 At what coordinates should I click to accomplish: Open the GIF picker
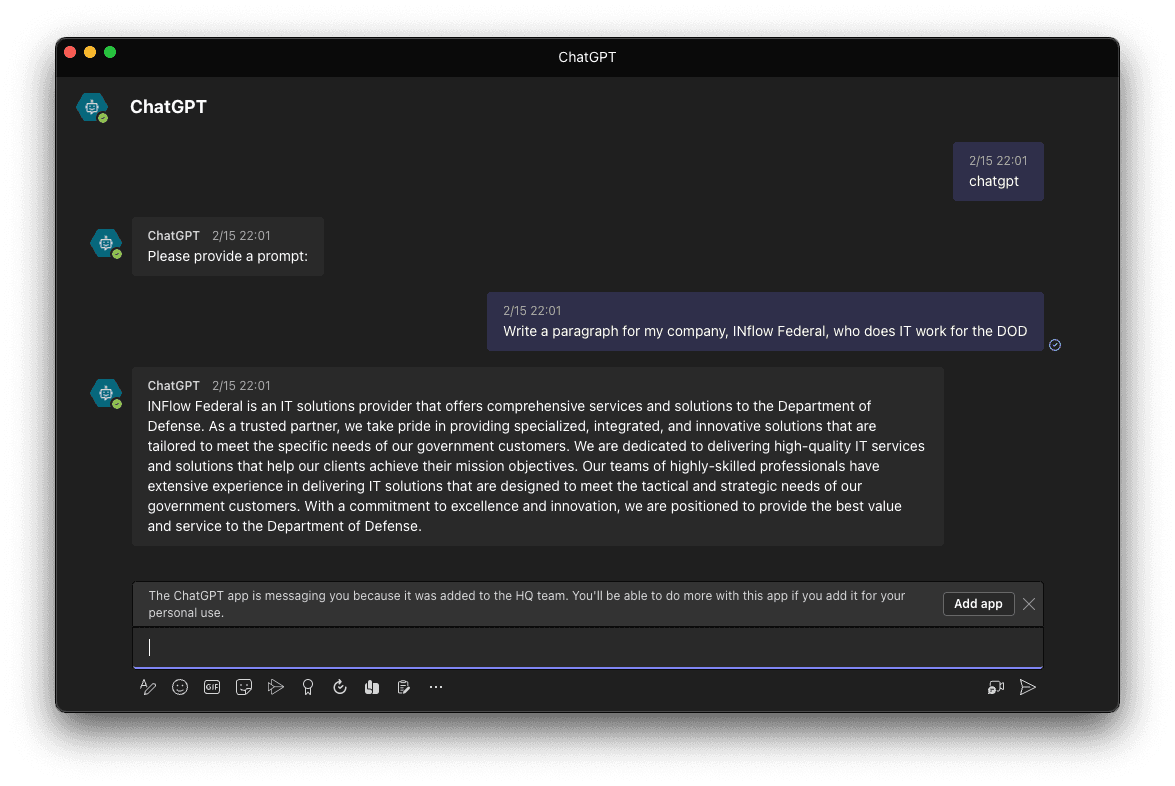pyautogui.click(x=212, y=687)
